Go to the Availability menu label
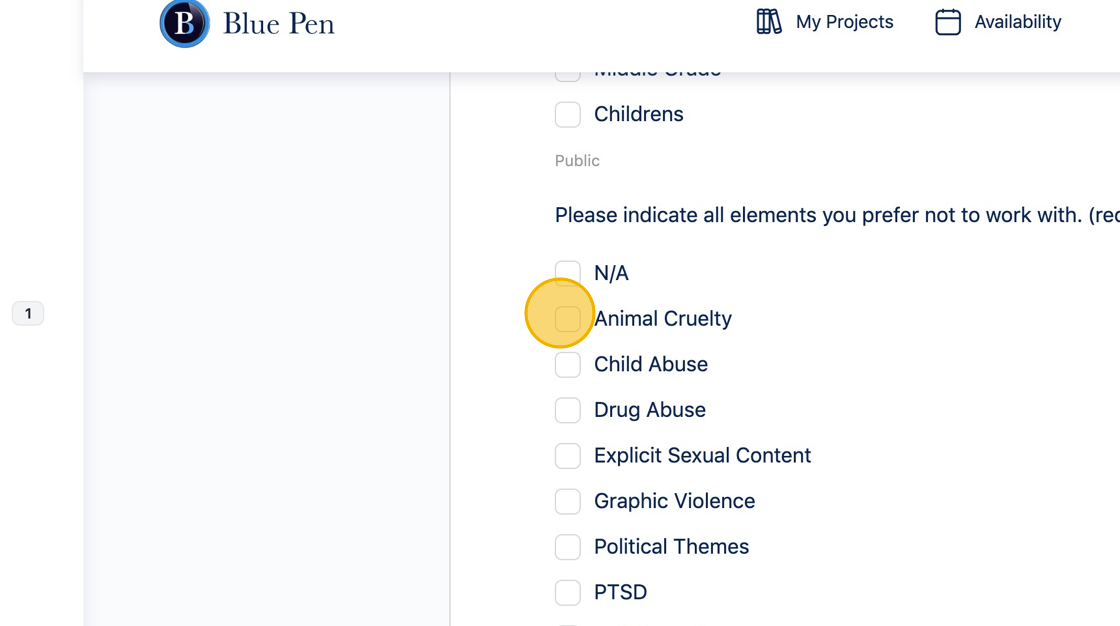This screenshot has height=626, width=1120. [x=1017, y=22]
